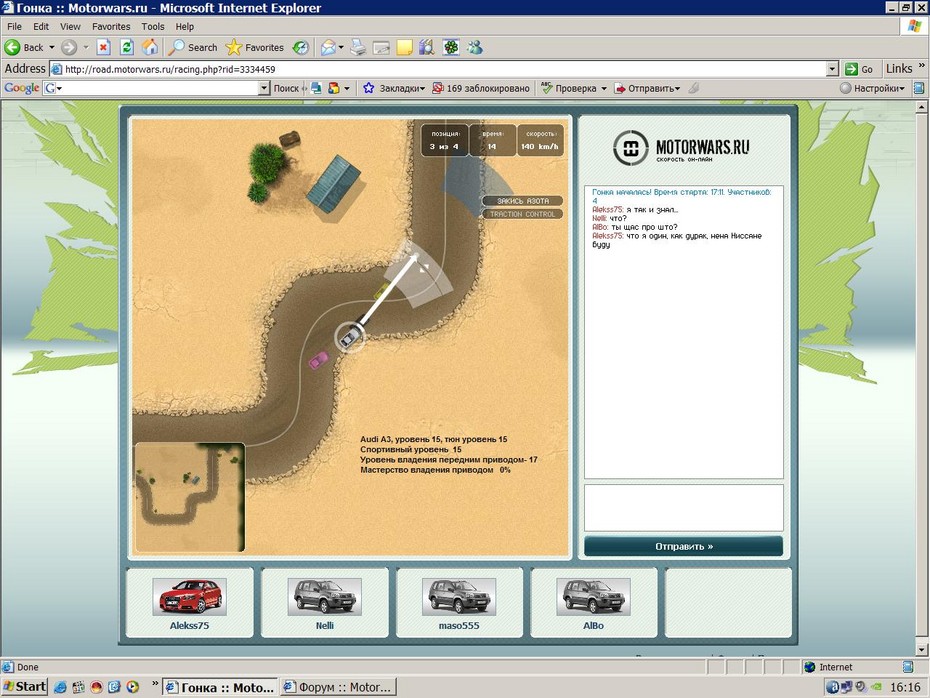Click the chat message input field

(x=683, y=508)
